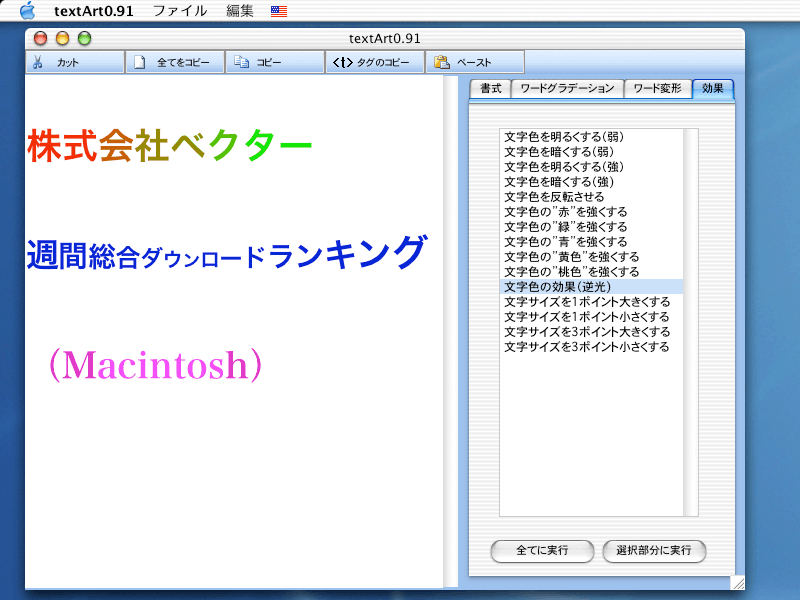This screenshot has height=600, width=800.
Task: Click the Paste clipboard icon
Action: pyautogui.click(x=441, y=62)
